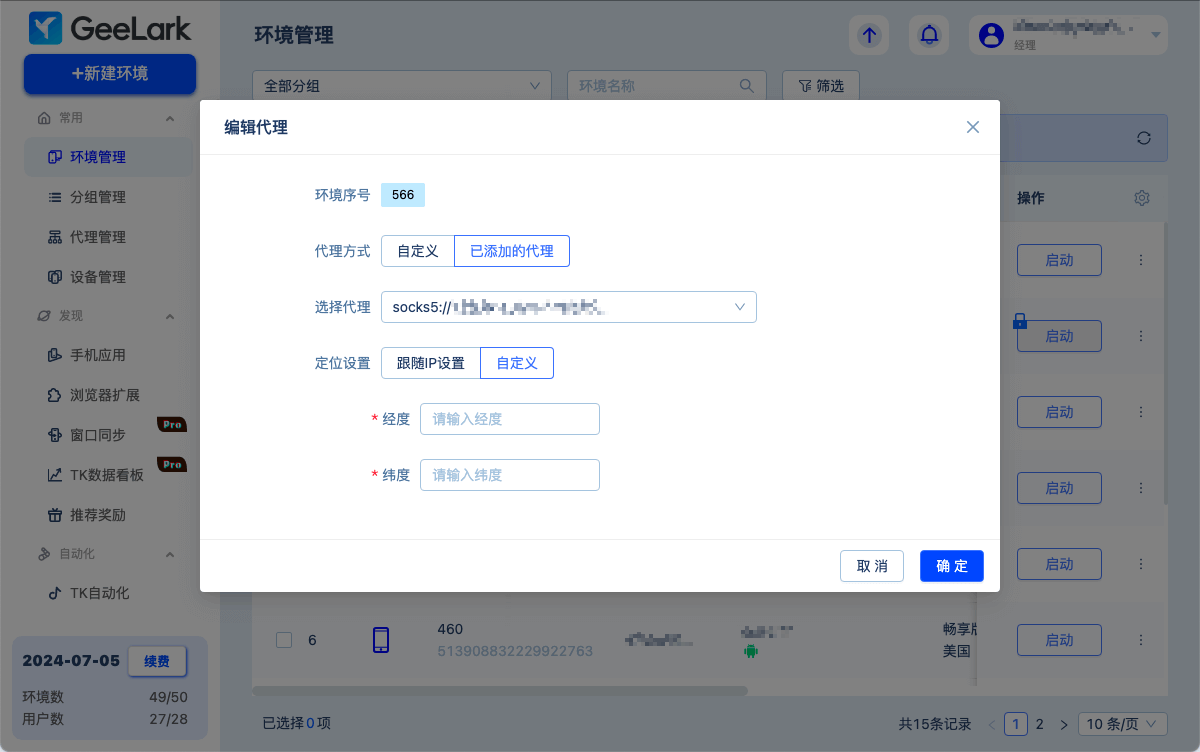Select 跟随IP设置 location option
1200x752 pixels.
[431, 363]
